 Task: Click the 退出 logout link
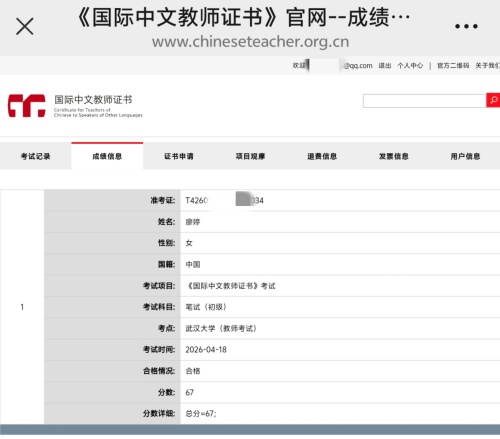[385, 66]
